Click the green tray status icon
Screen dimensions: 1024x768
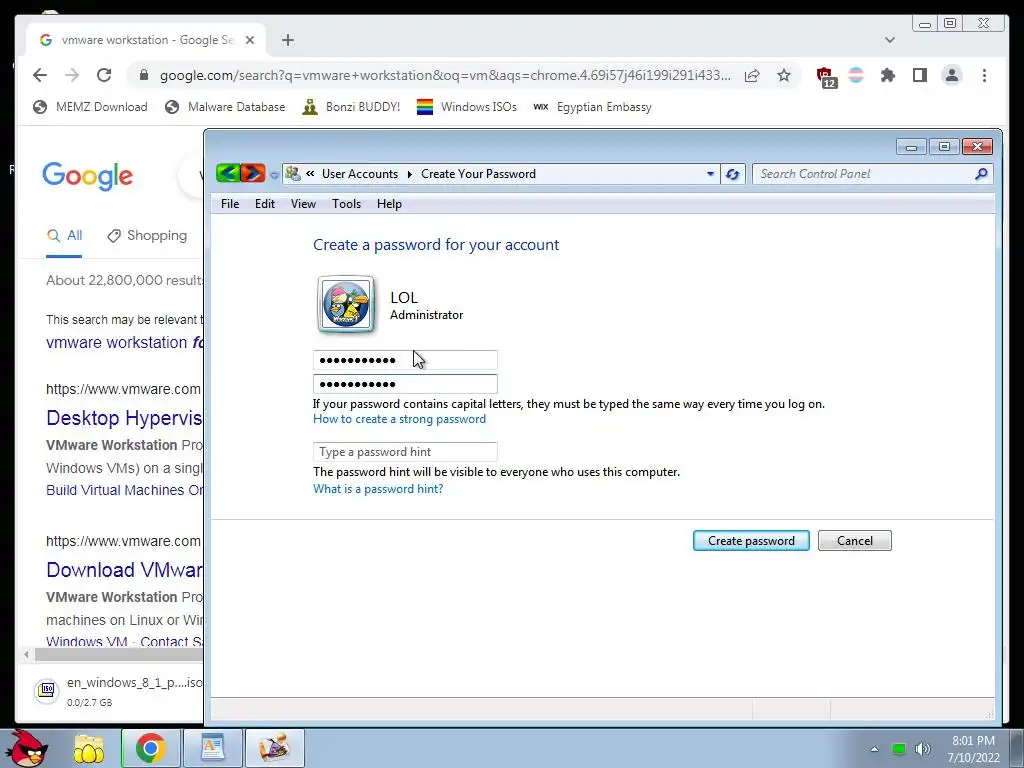tap(899, 749)
